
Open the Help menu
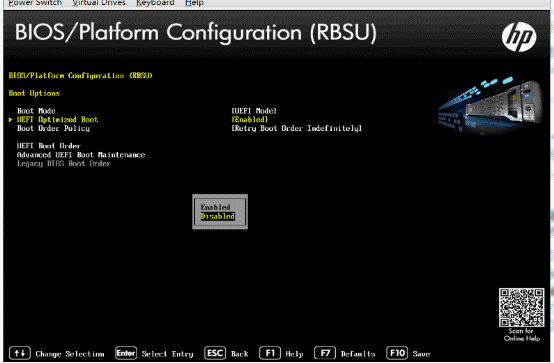[194, 3]
